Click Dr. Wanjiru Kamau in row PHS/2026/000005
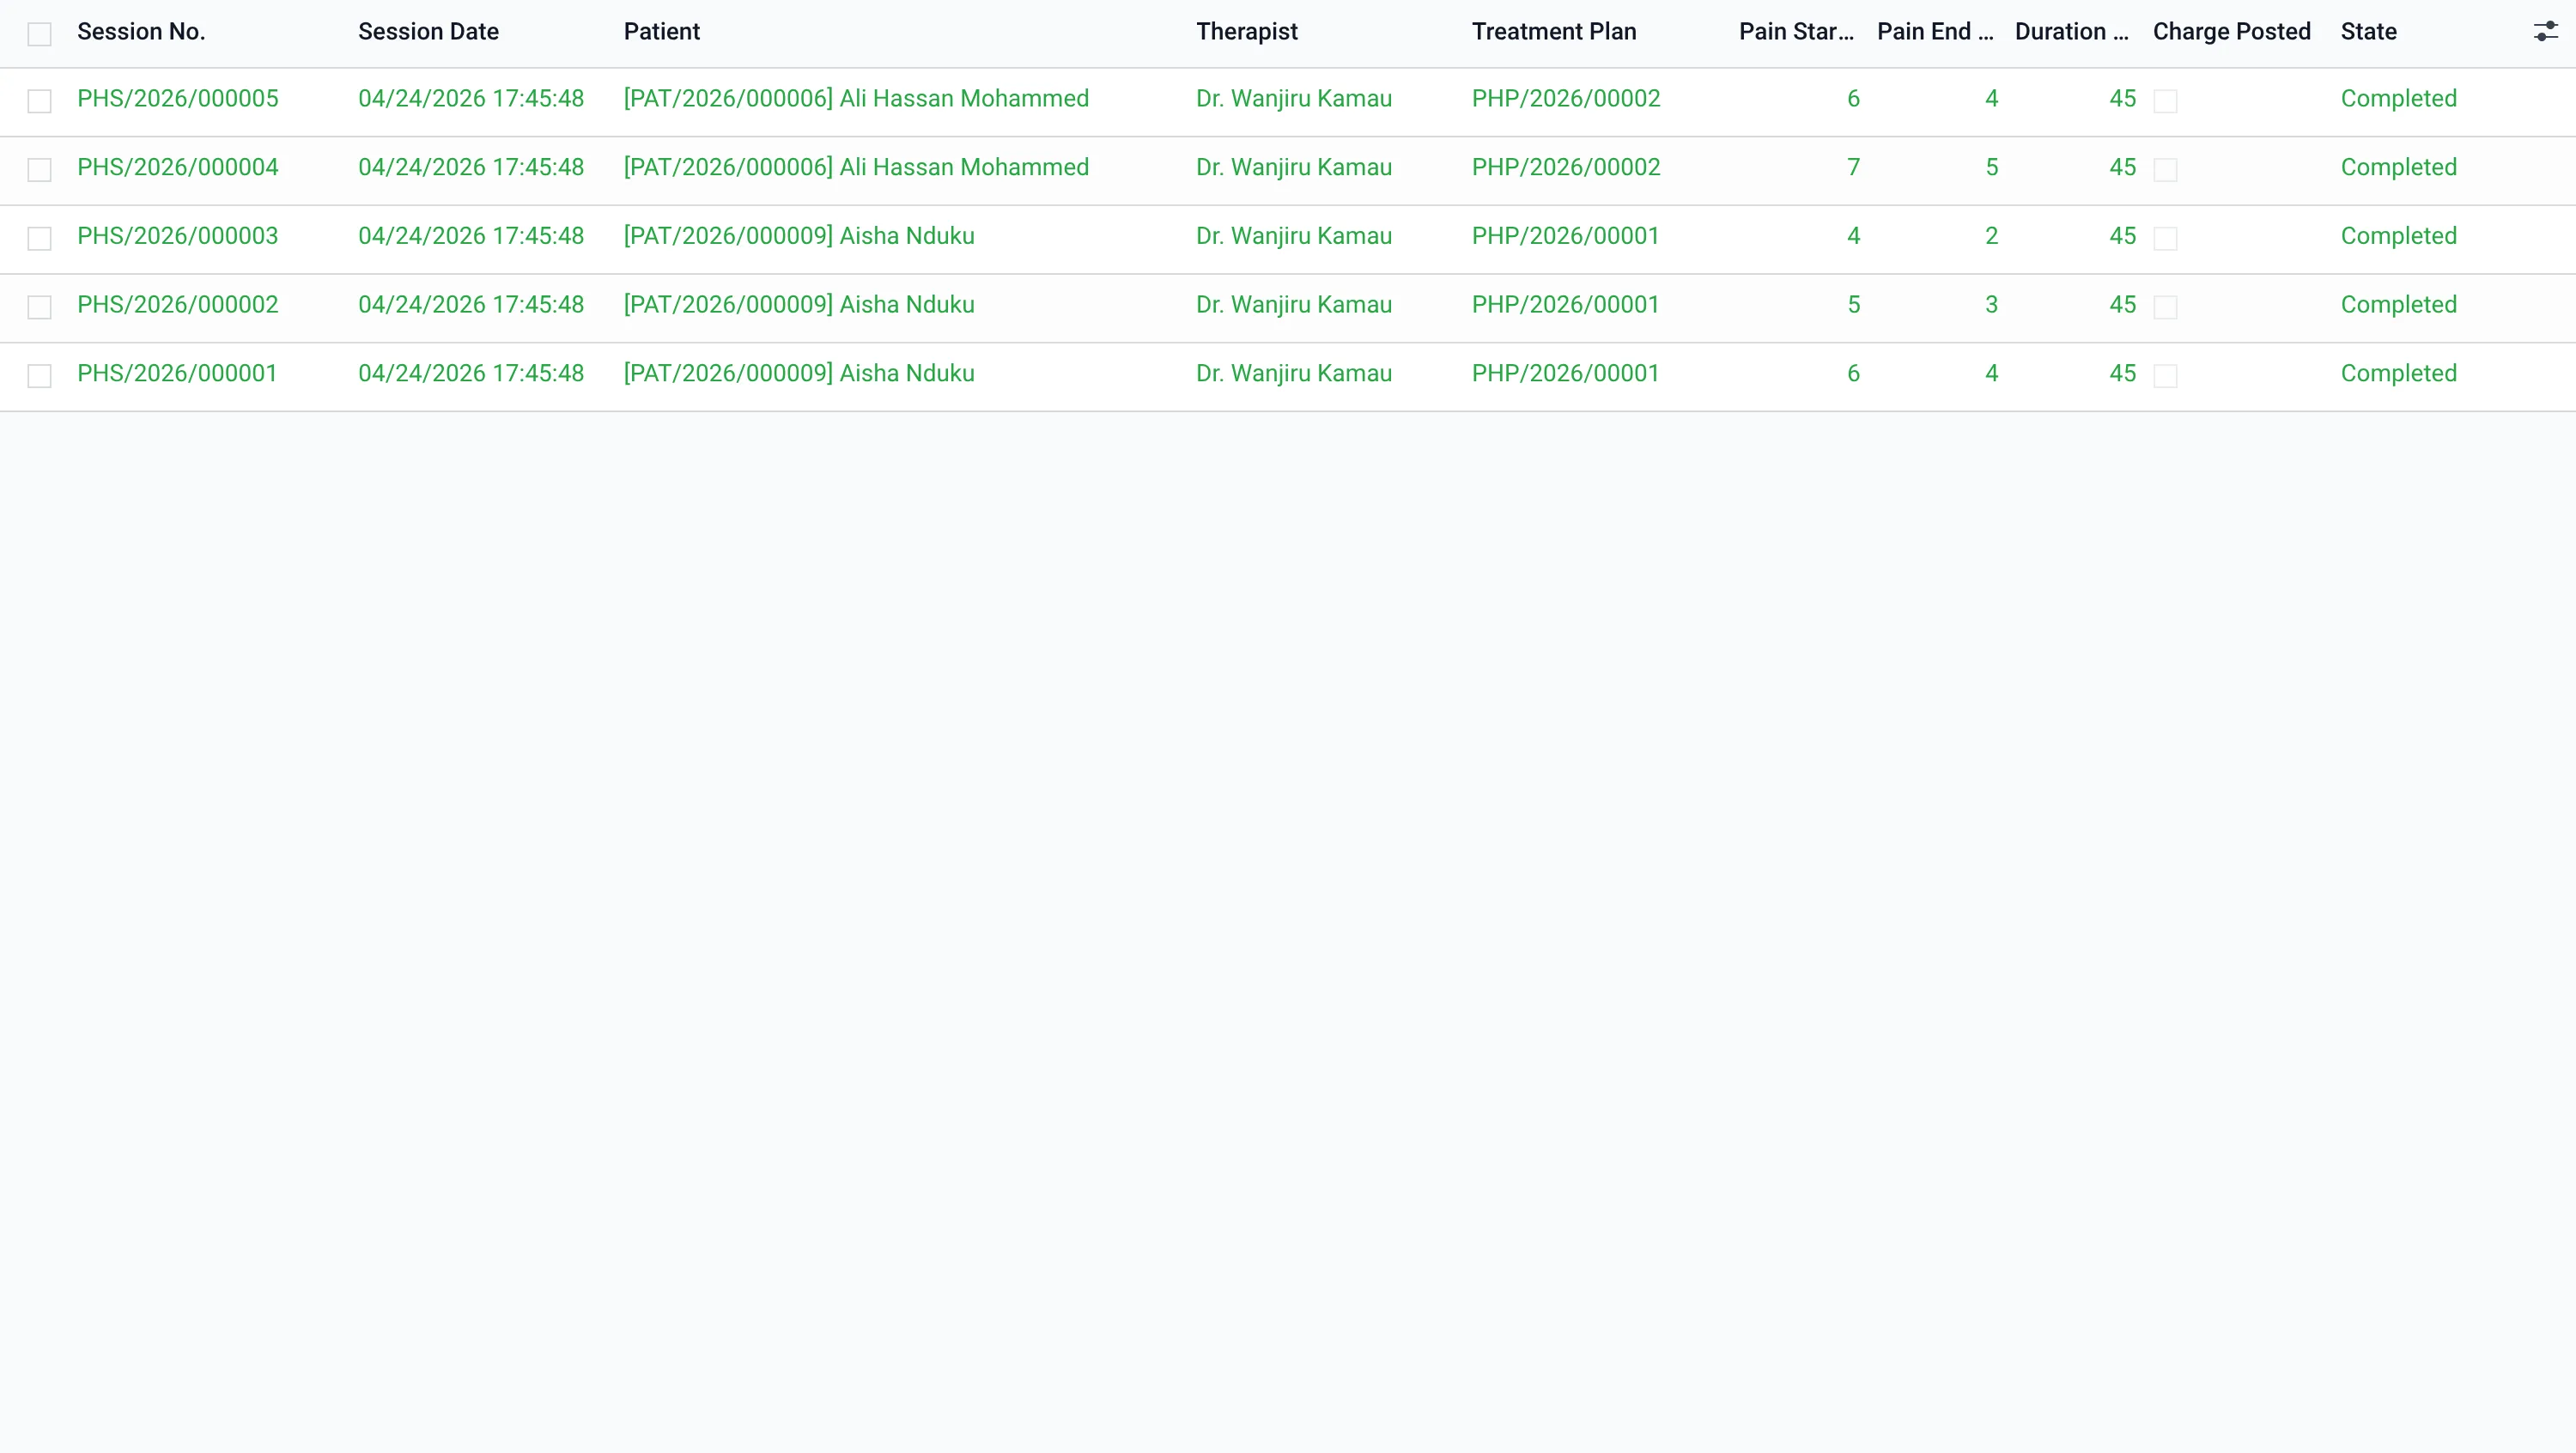 pyautogui.click(x=1294, y=99)
